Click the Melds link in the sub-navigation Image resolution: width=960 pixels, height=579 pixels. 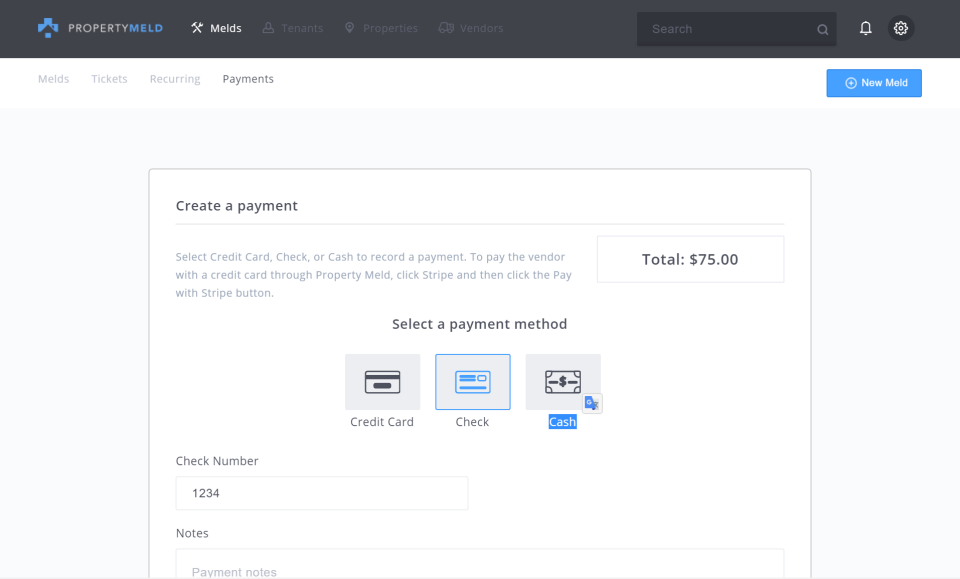point(53,78)
